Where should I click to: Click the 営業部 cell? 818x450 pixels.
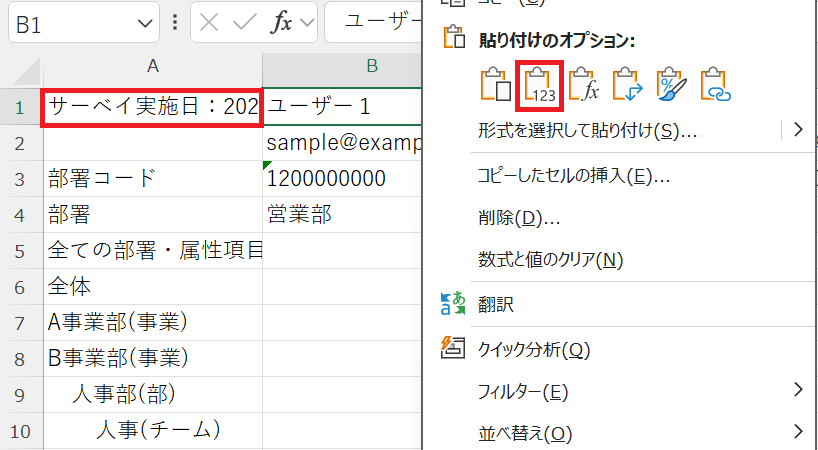click(x=342, y=215)
